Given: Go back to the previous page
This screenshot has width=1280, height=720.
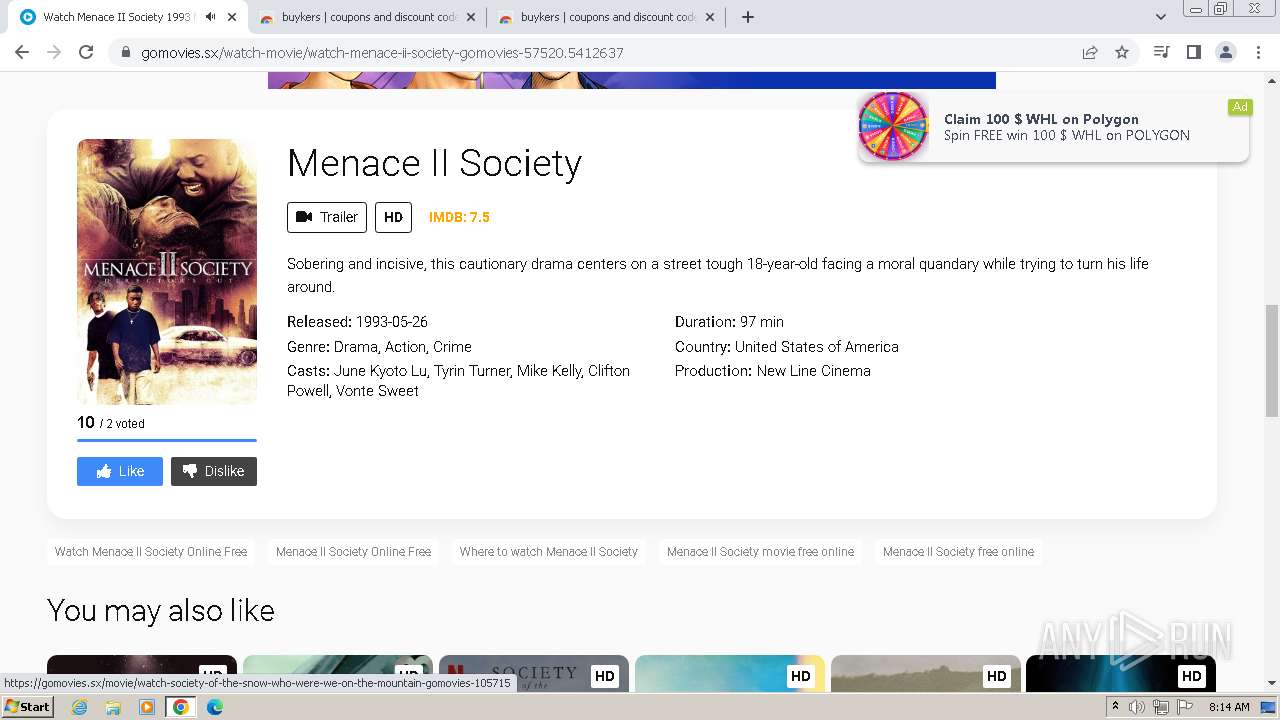Looking at the screenshot, I should point(22,52).
